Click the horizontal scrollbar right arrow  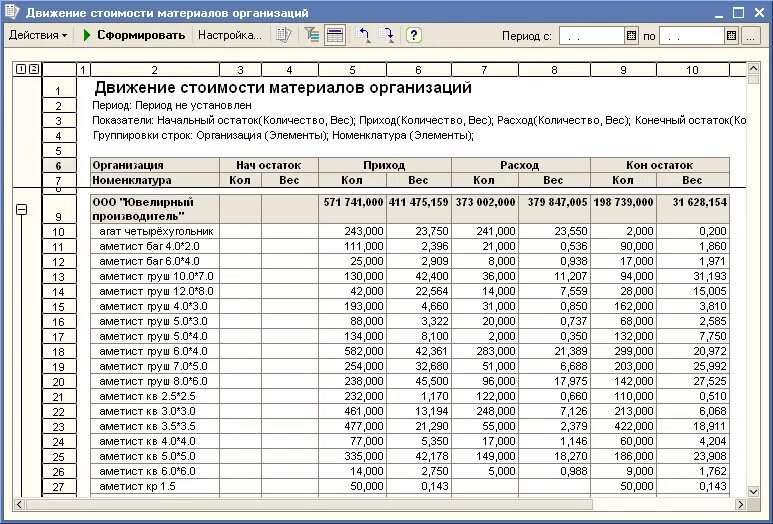click(740, 504)
